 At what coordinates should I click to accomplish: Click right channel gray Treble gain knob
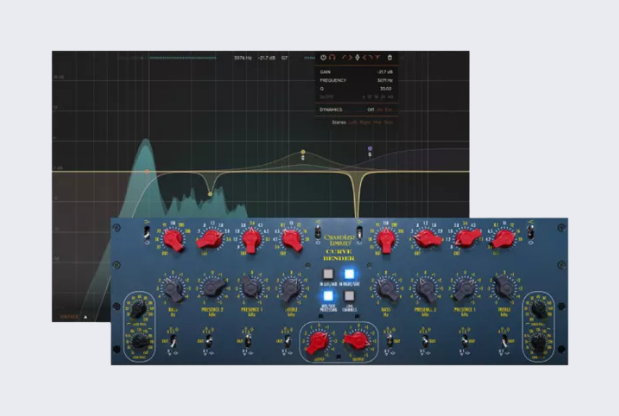pyautogui.click(x=505, y=287)
